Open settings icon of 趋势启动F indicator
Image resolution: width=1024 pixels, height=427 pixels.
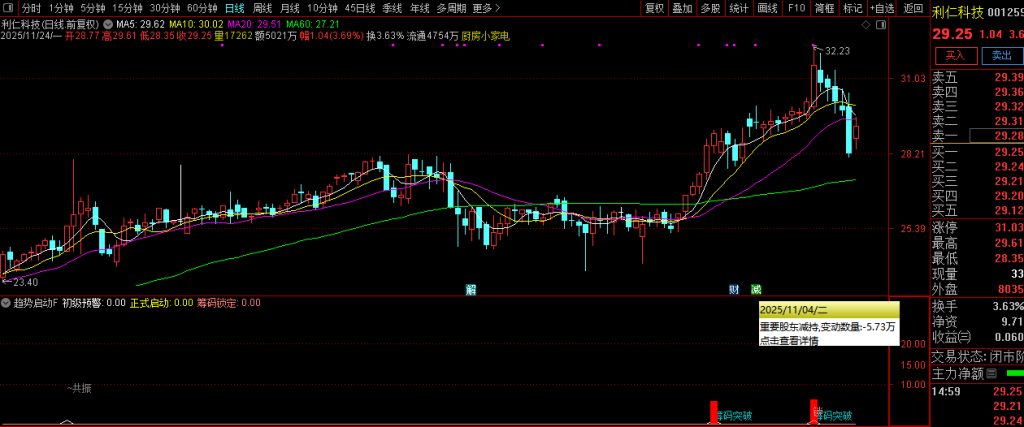click(7, 303)
